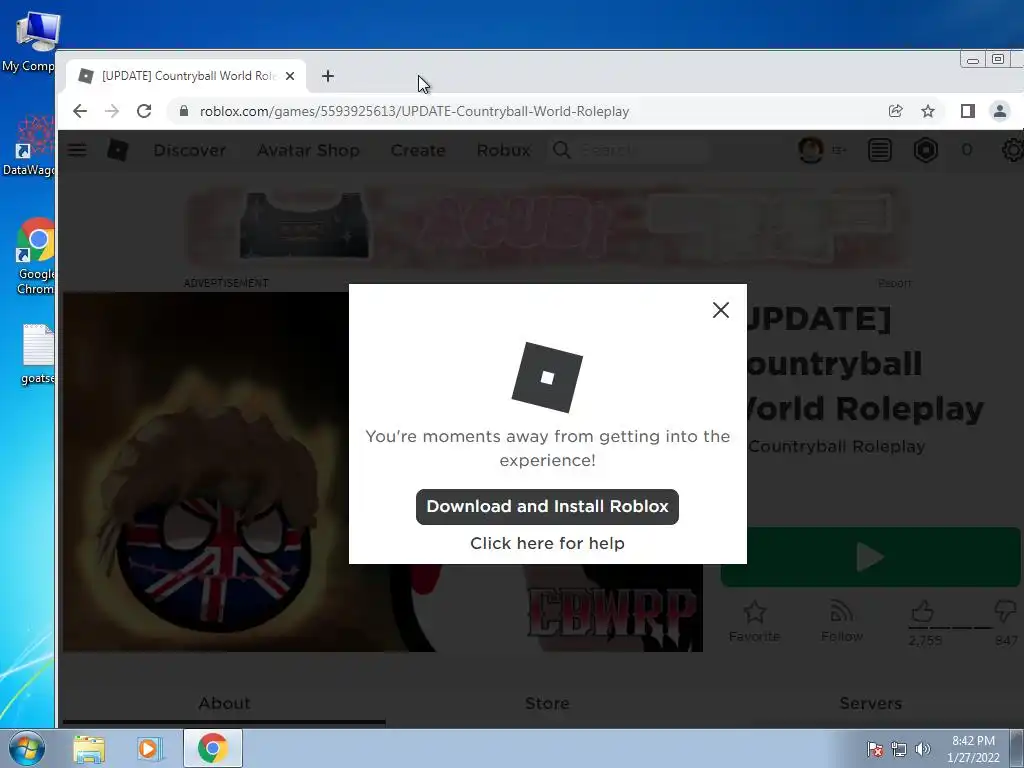Click the Roblox home logo
The width and height of the screenshot is (1024, 768).
tap(118, 150)
